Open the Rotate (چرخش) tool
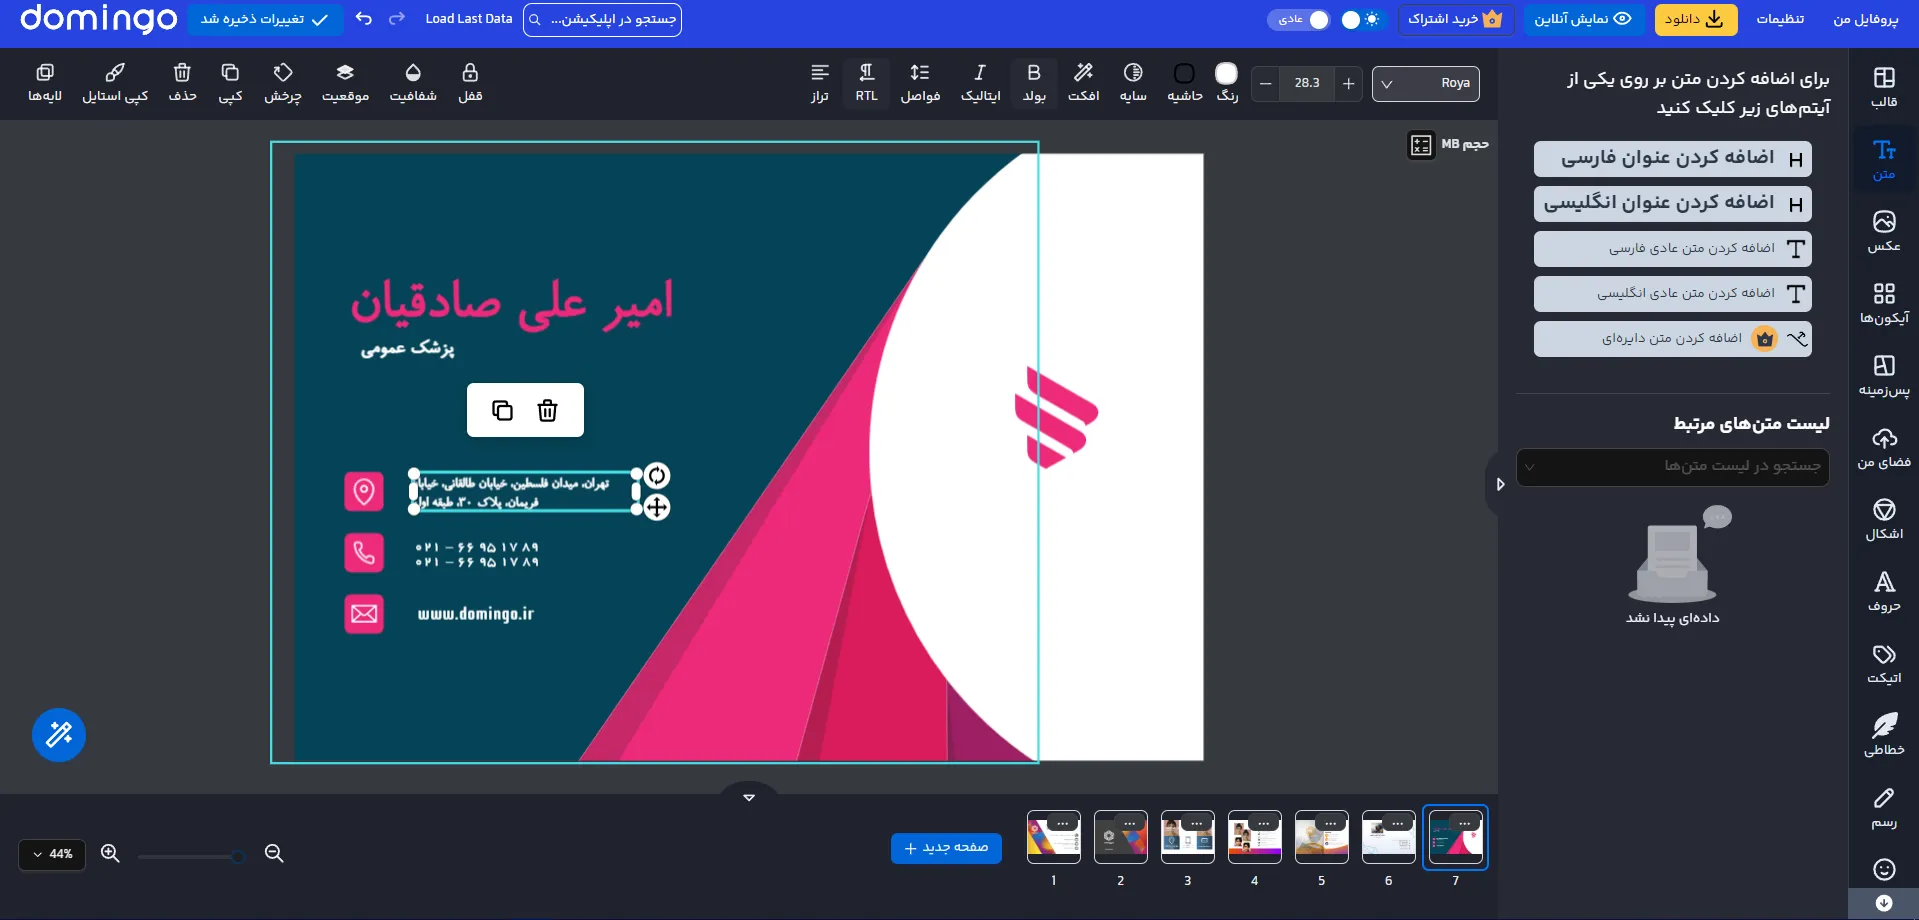This screenshot has height=920, width=1919. click(x=283, y=83)
